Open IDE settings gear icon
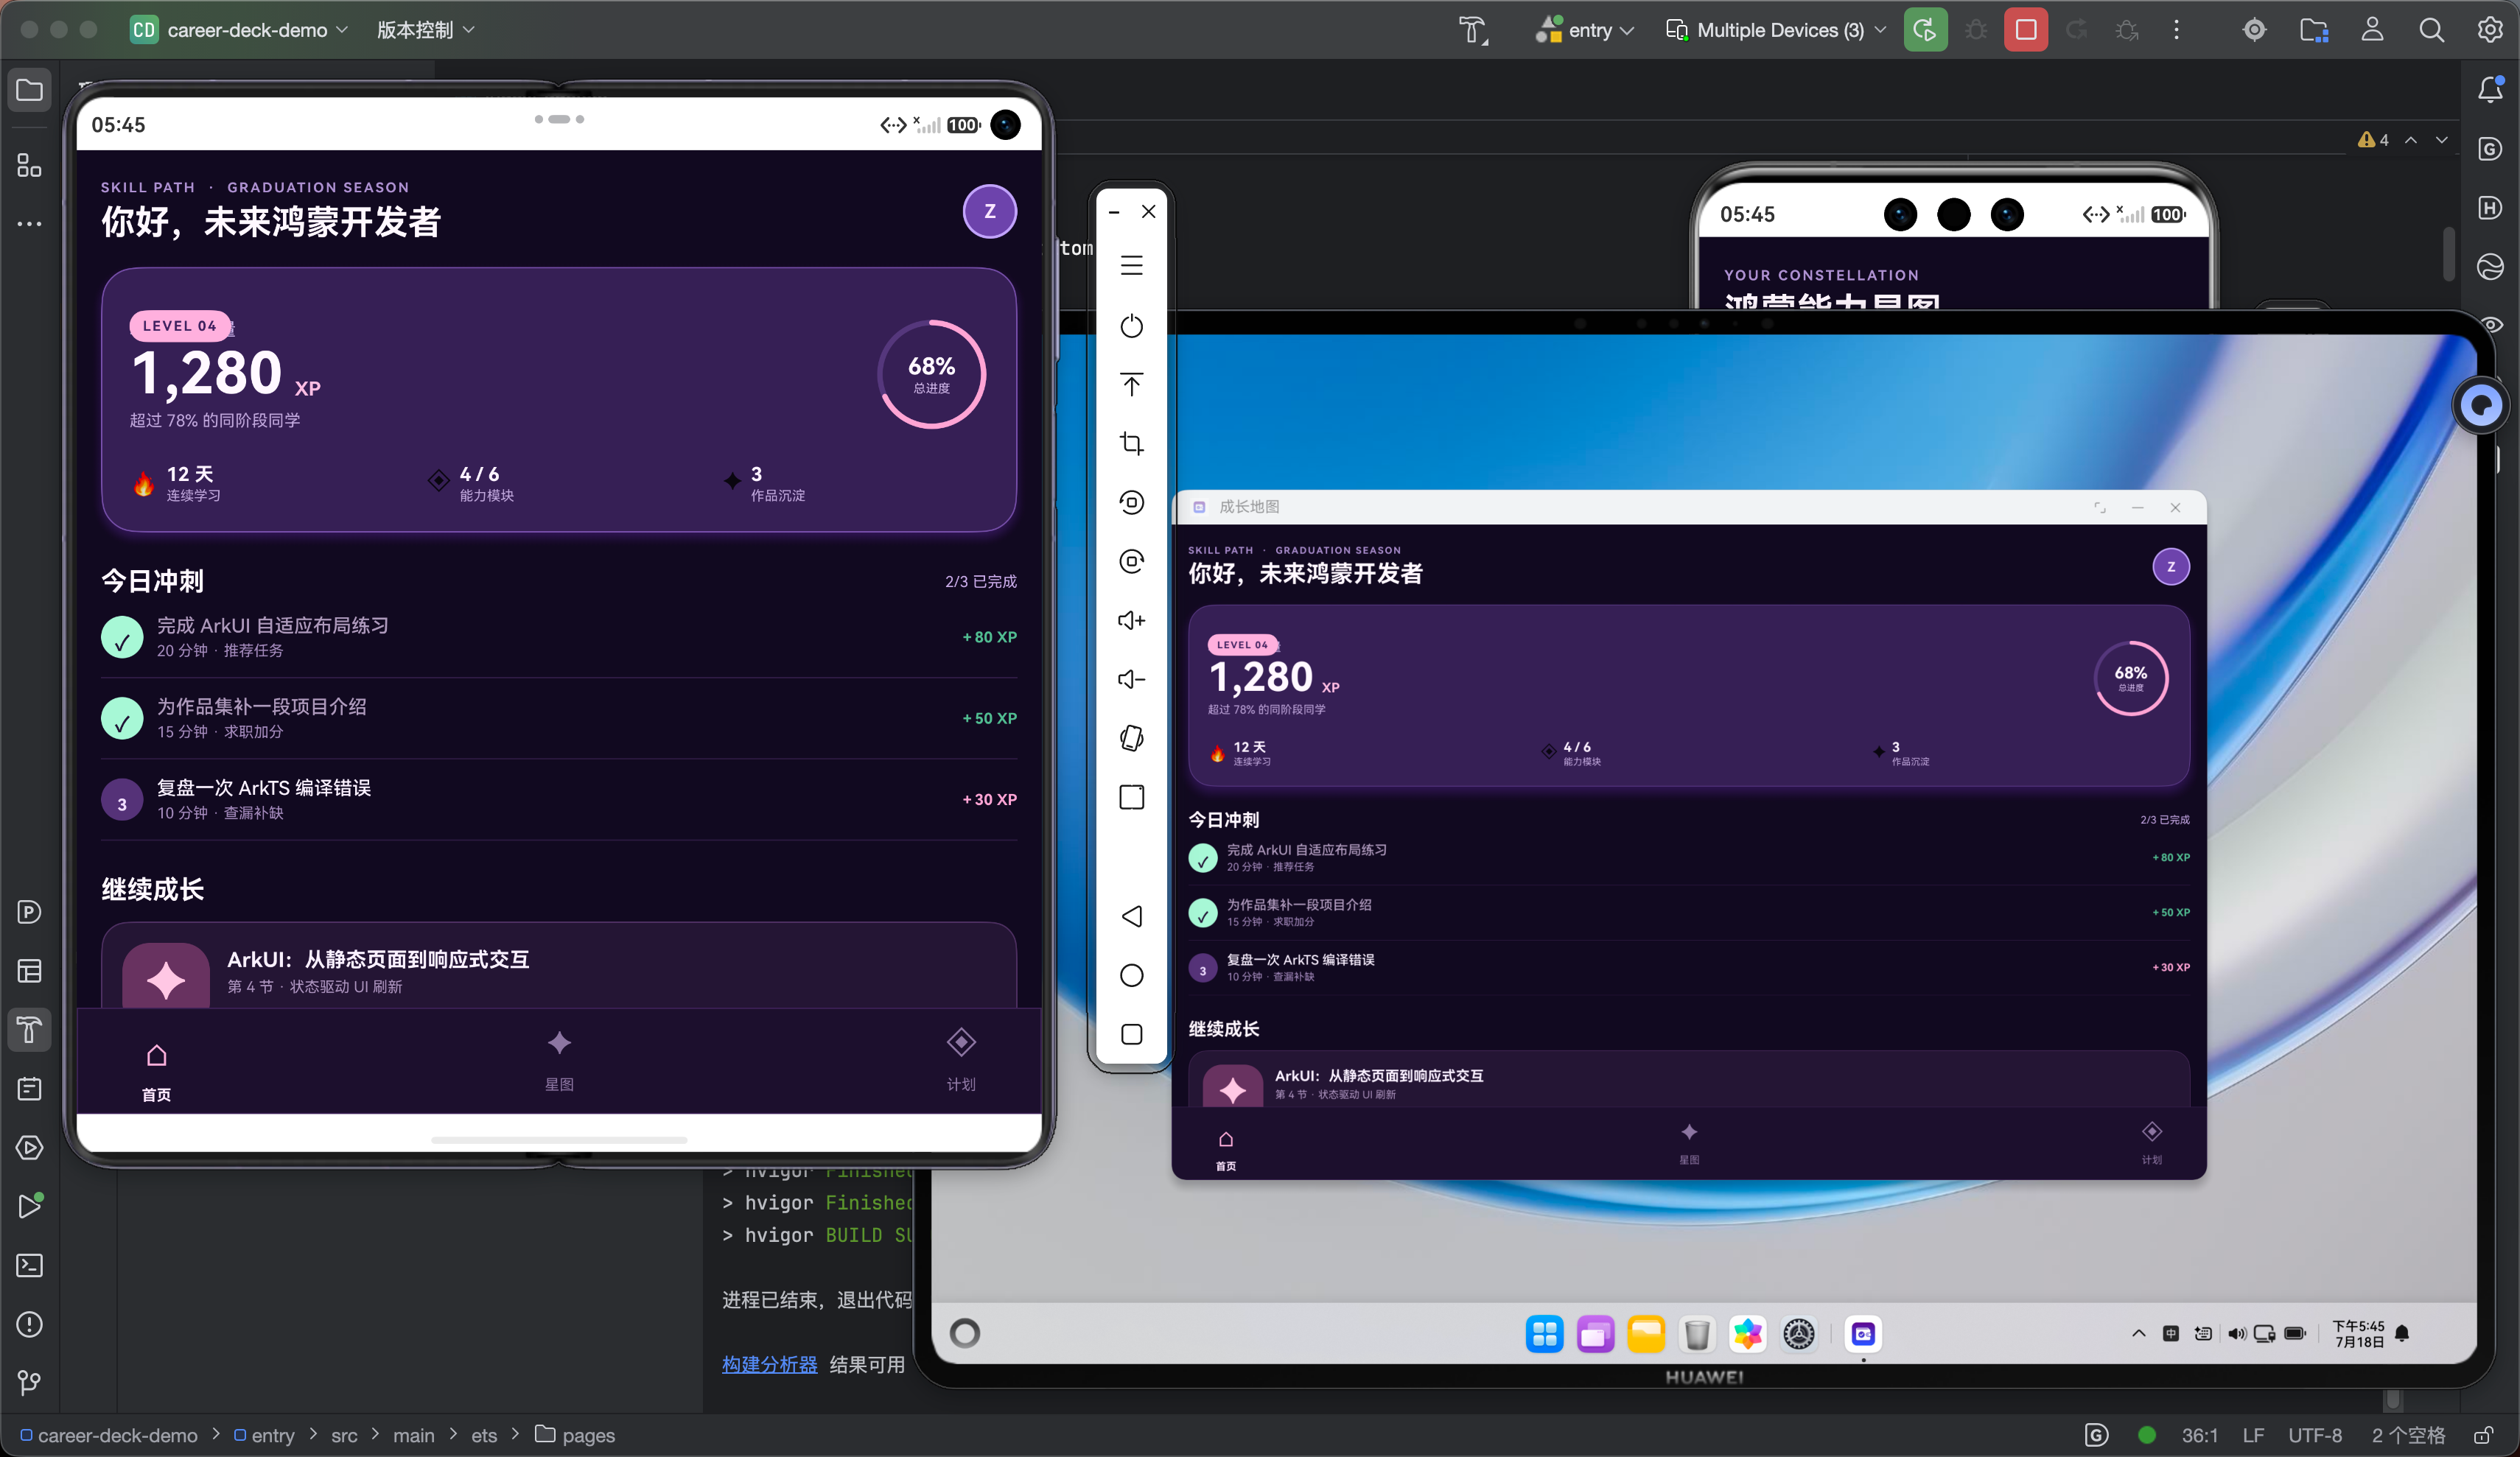Viewport: 2520px width, 1457px height. click(2490, 30)
